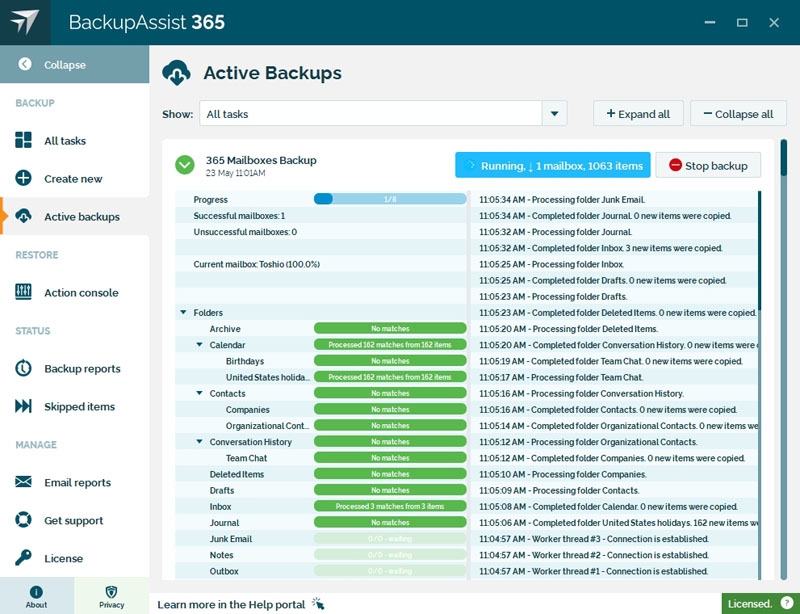800x614 pixels.
Task: Select the Deleted Items folder row
Action: (x=320, y=474)
